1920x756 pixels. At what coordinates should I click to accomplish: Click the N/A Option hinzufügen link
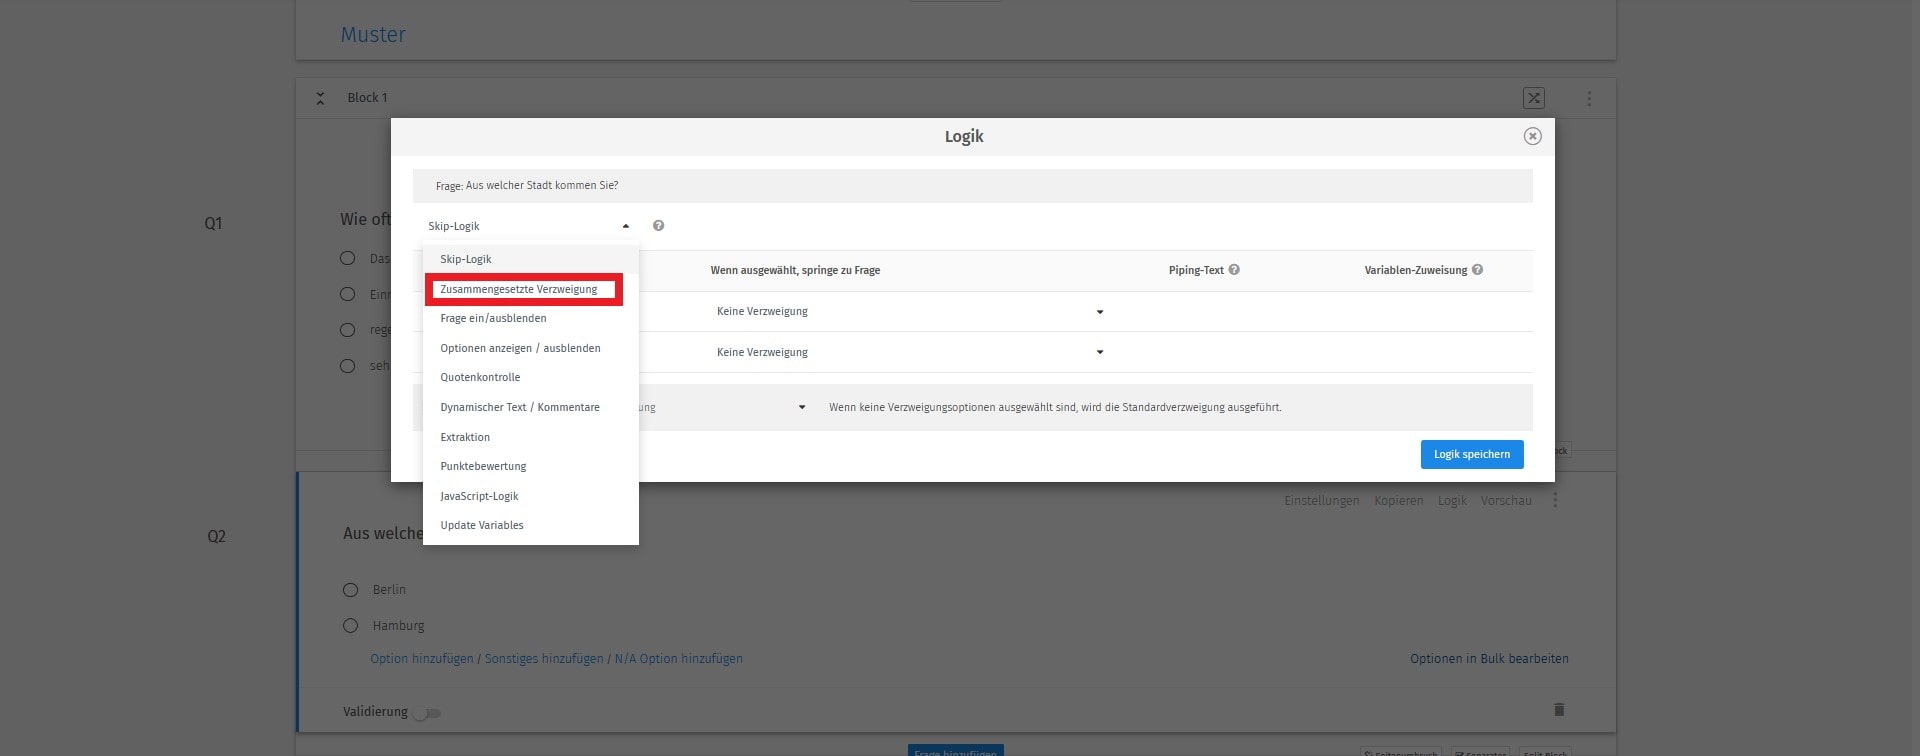678,659
